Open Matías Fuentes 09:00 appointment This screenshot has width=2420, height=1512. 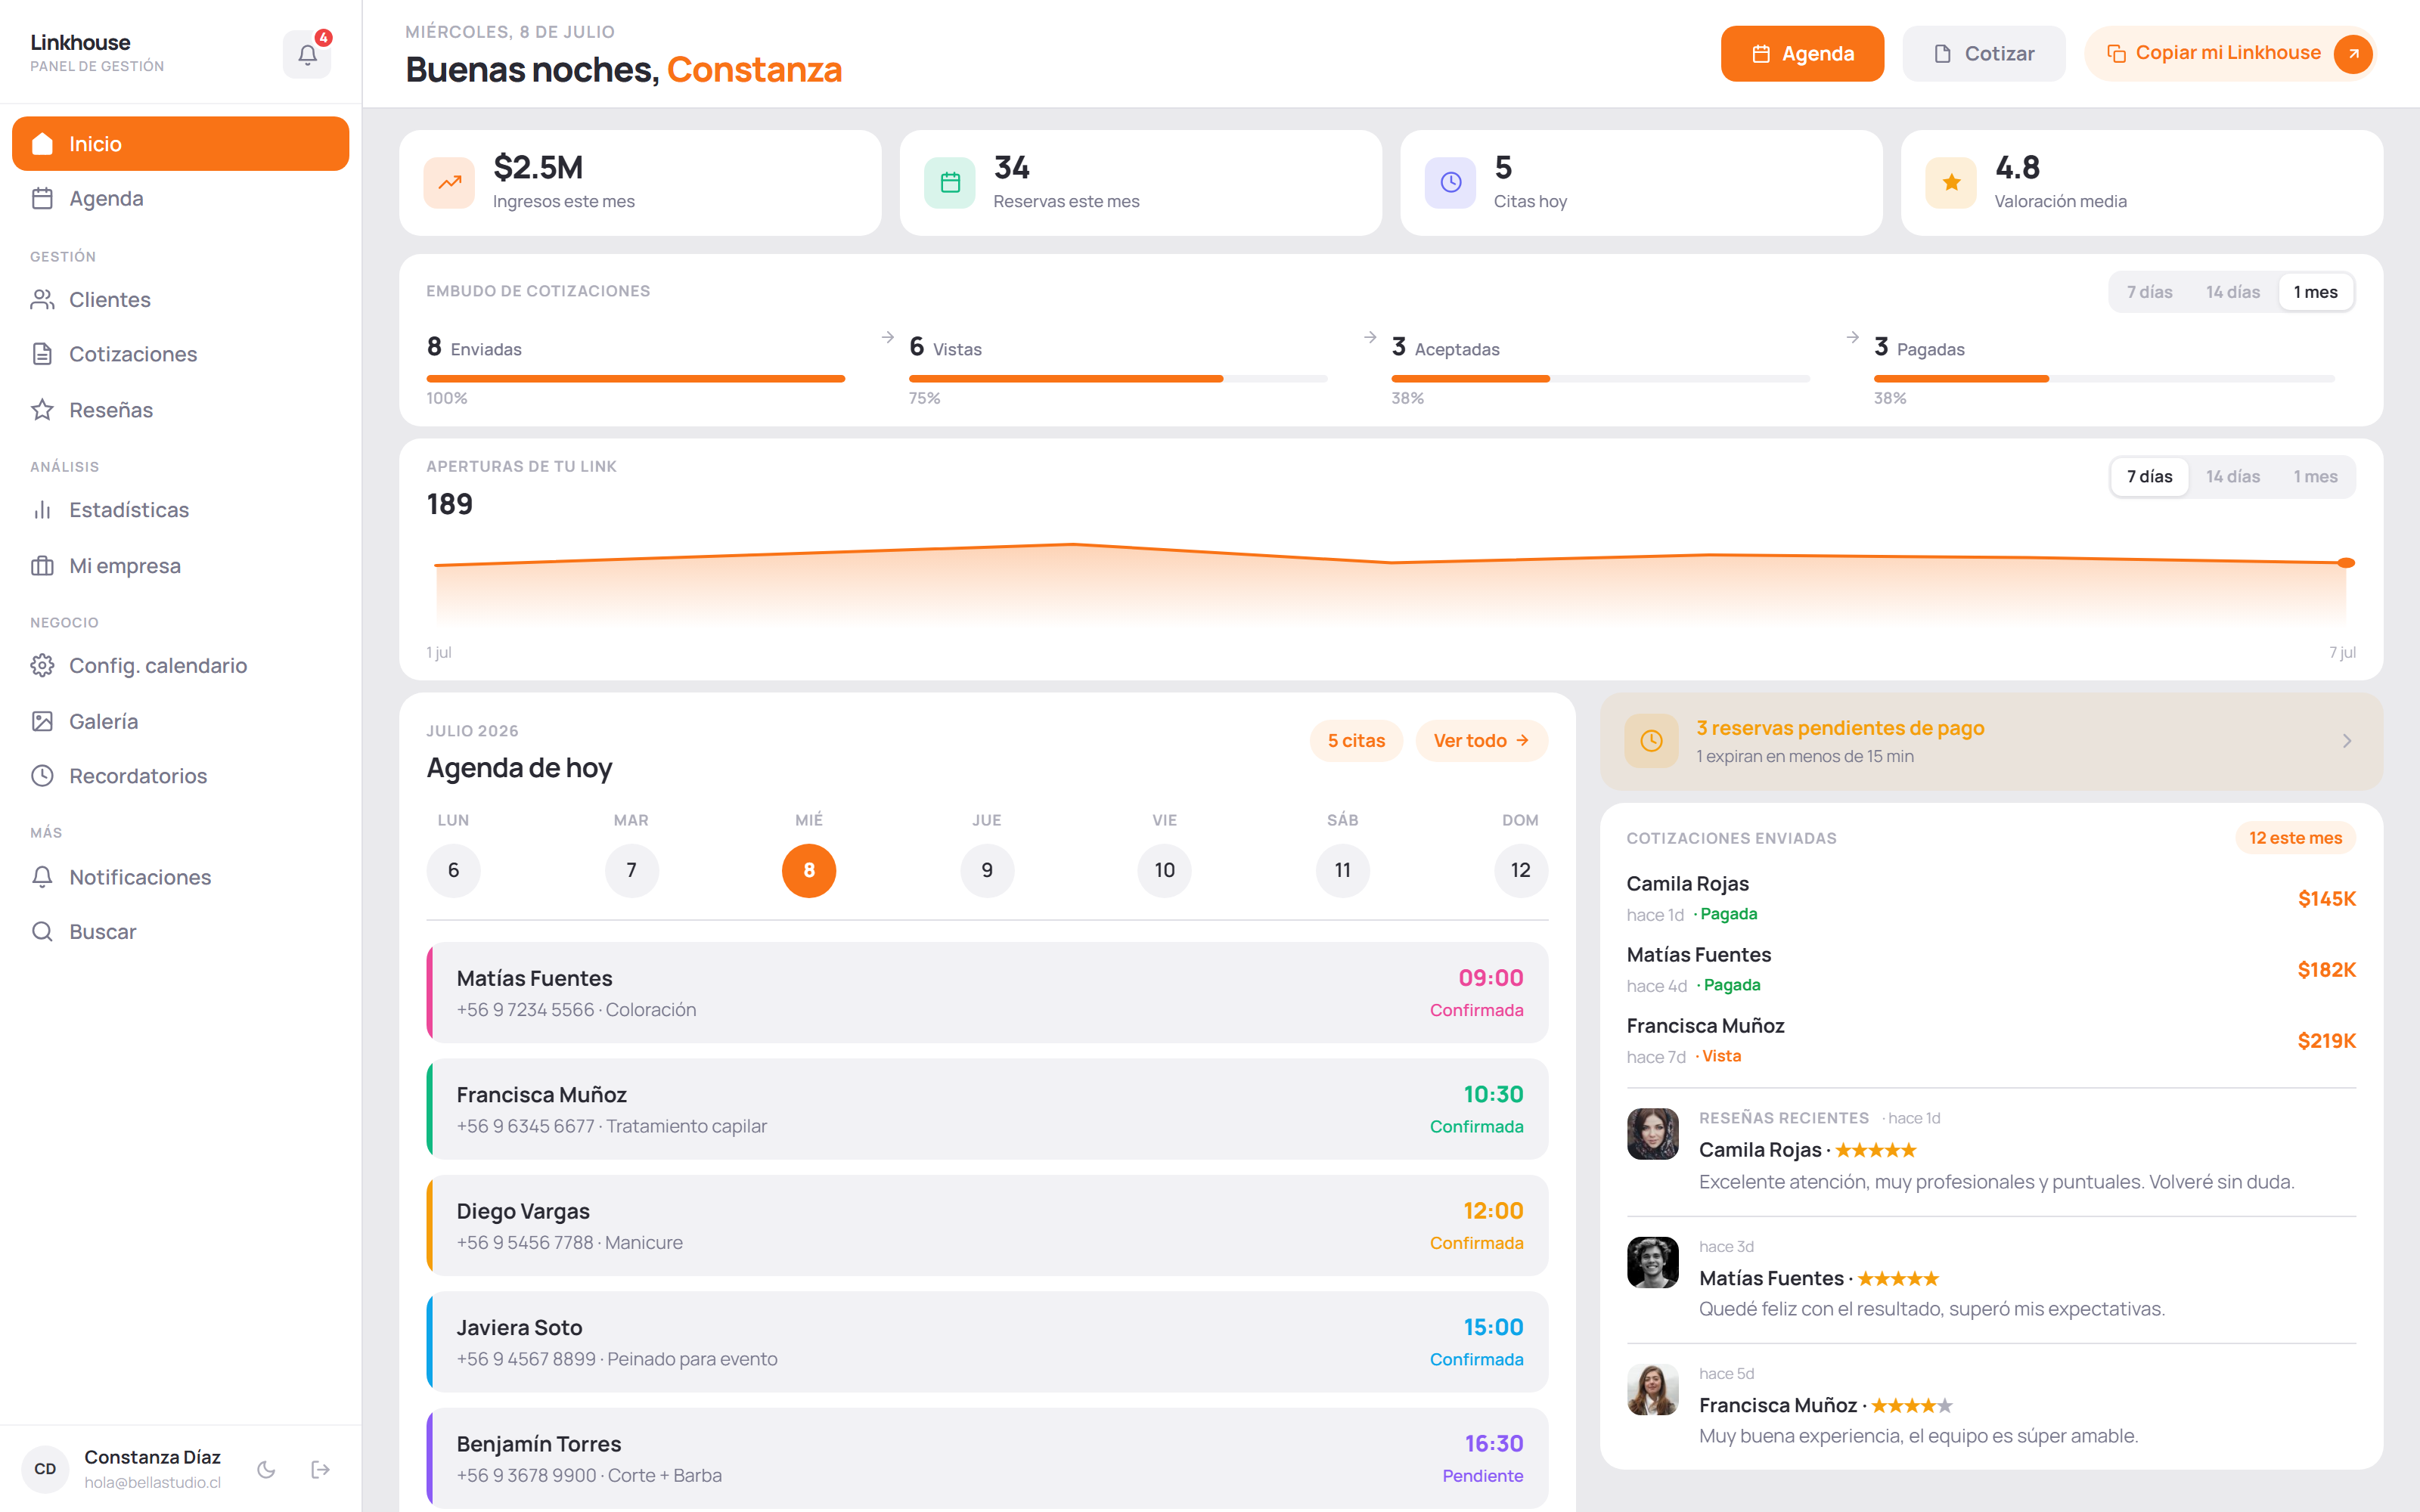coord(987,993)
